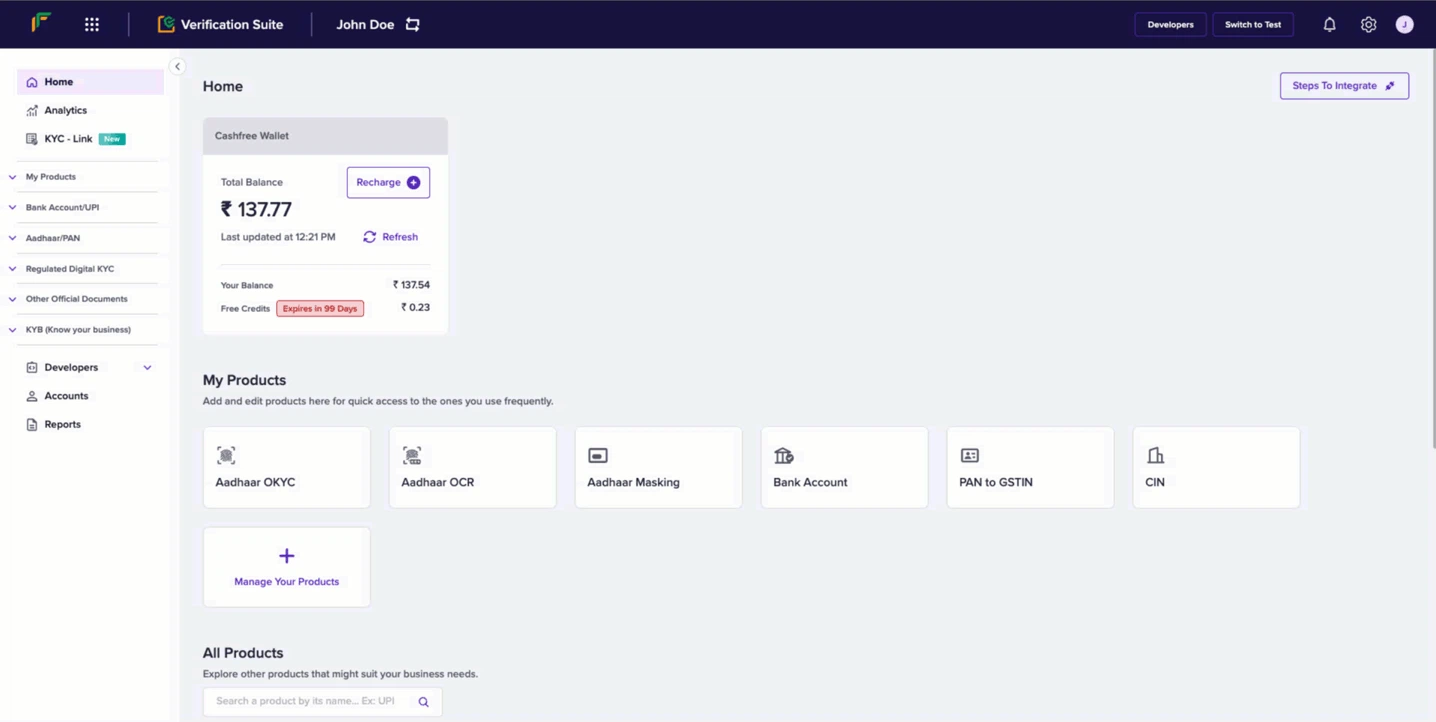The image size is (1436, 722).
Task: Open the Developers dropdown chevron in sidebar
Action: 147,368
